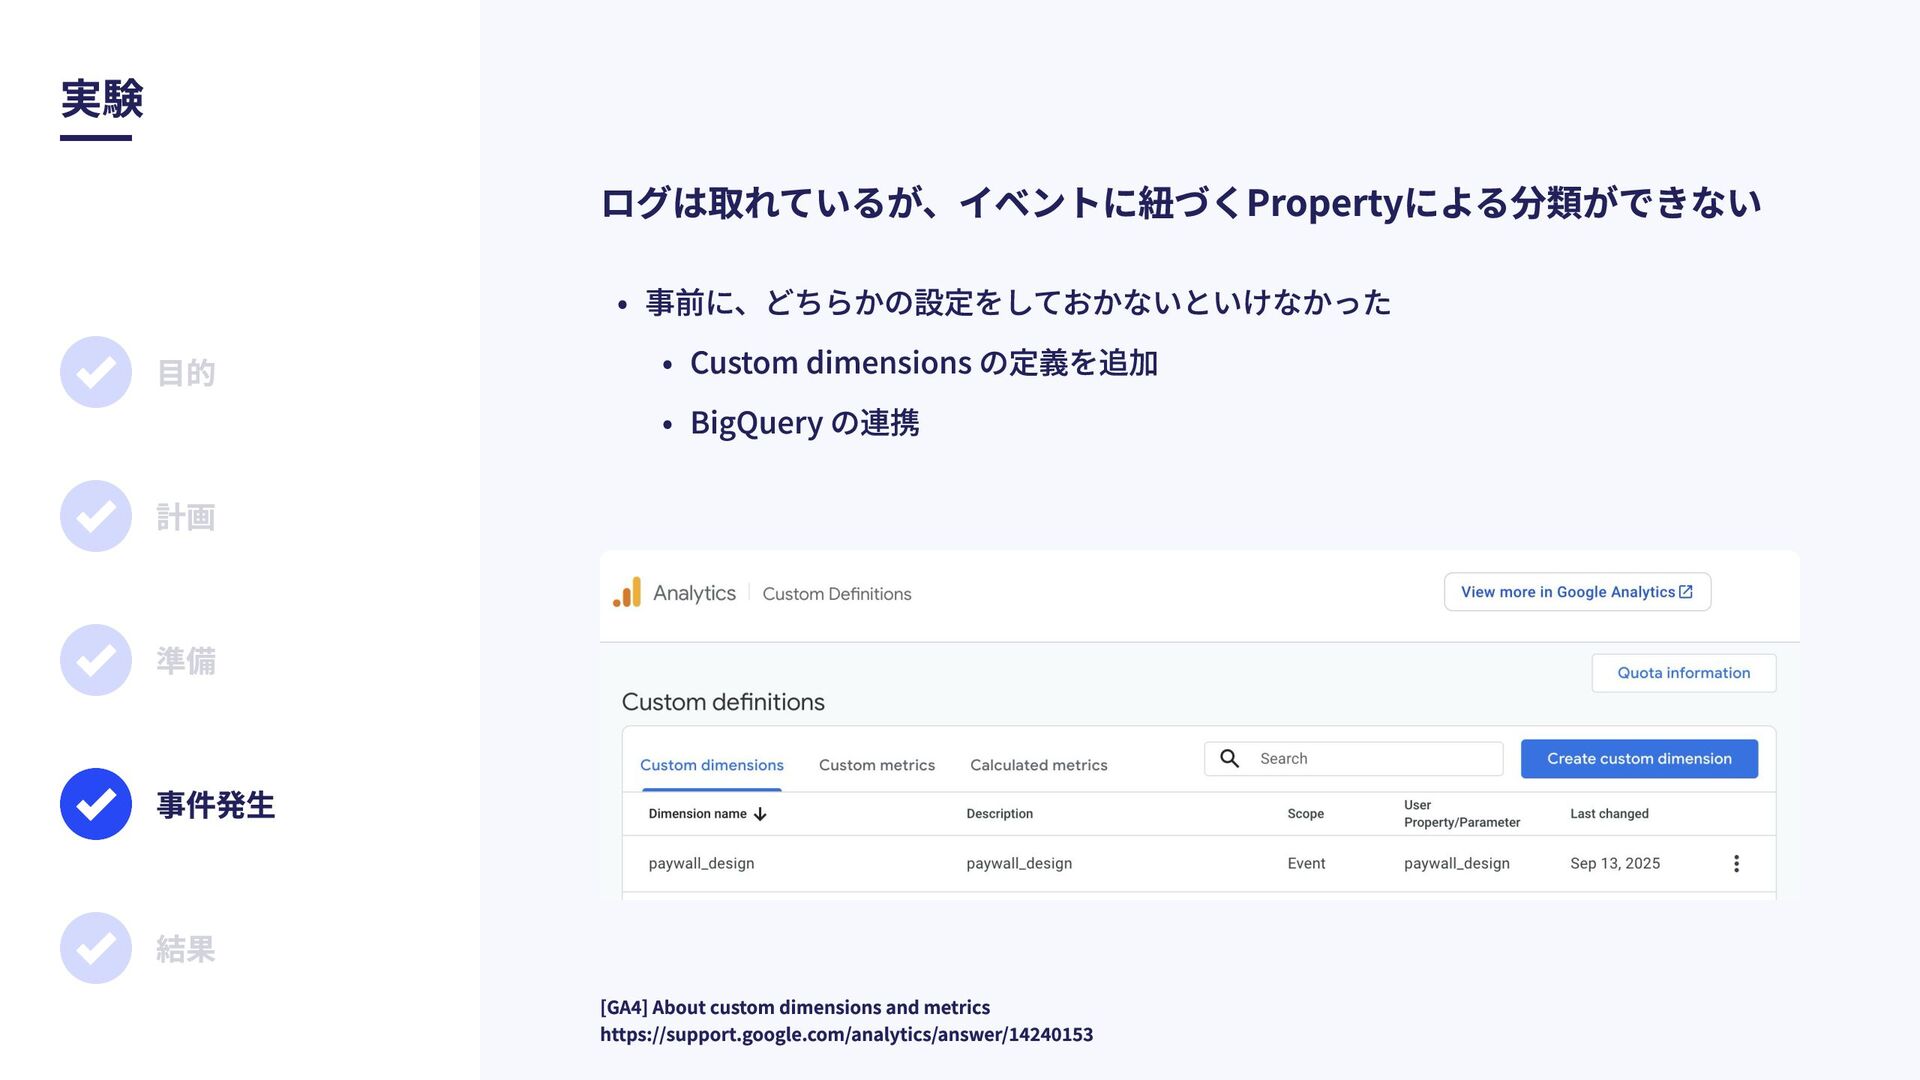Switch to the Custom metrics tab
Screen dimensions: 1920x1080
click(x=877, y=765)
